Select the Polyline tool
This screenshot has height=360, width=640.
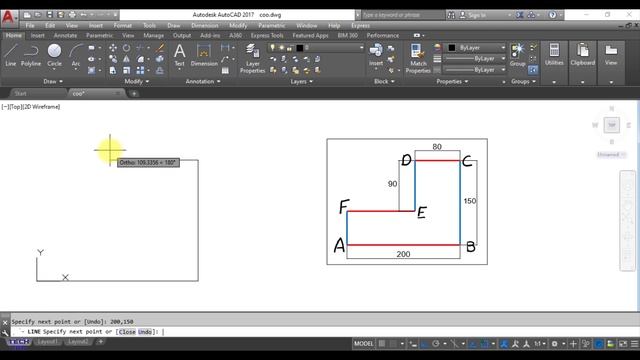point(31,55)
